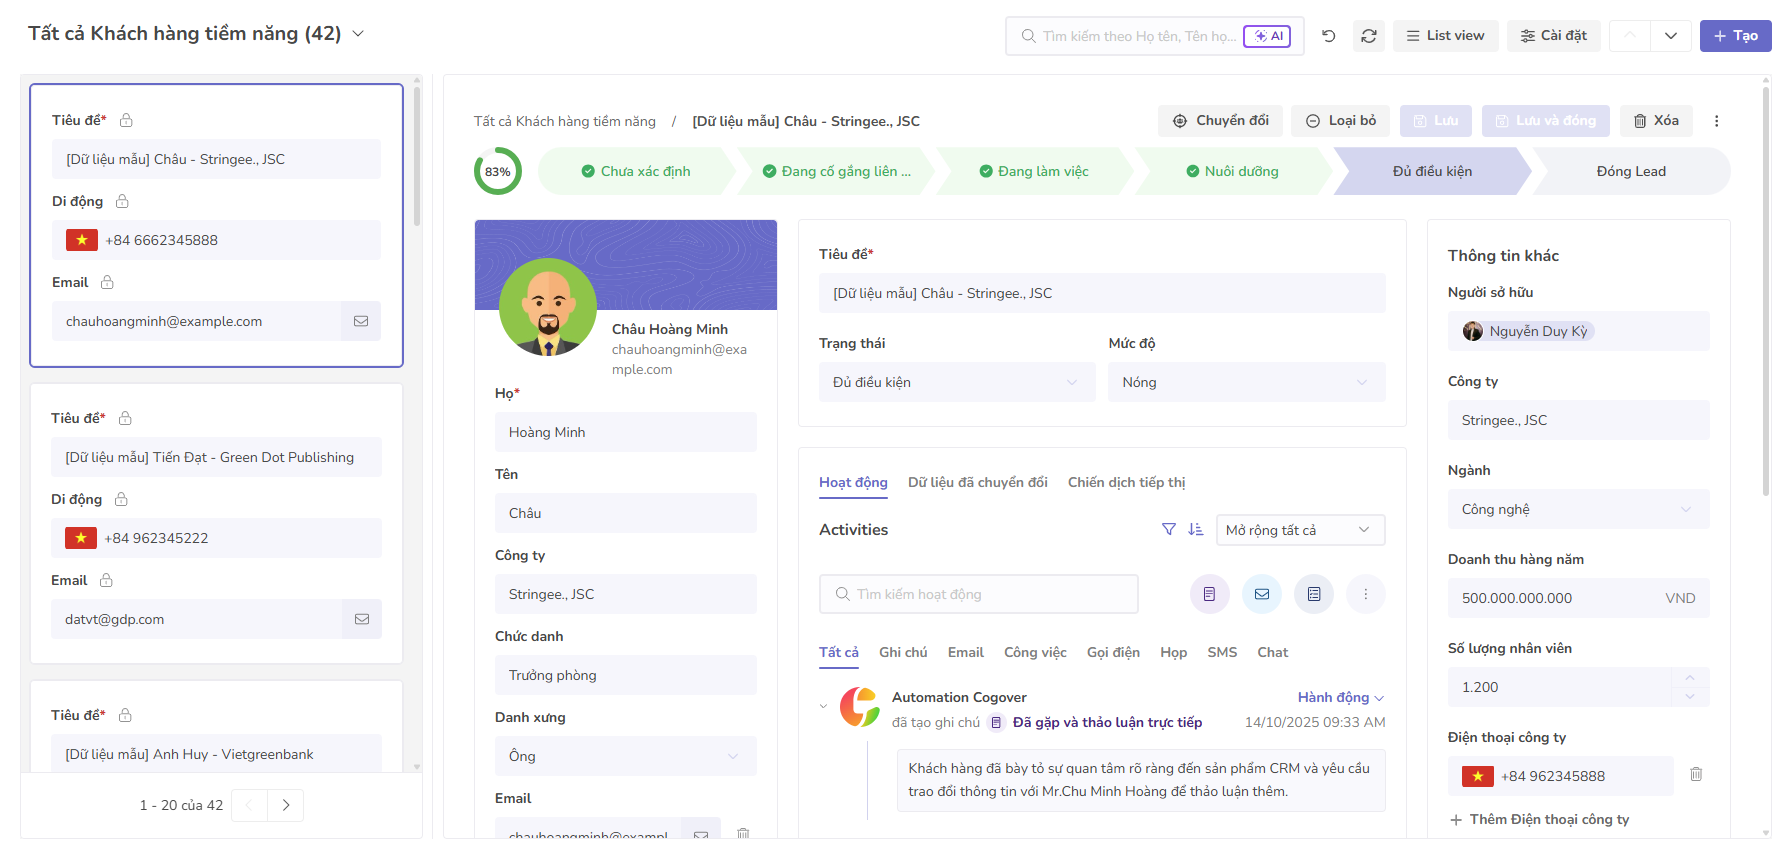
Task: Click the 'Tạo' create button
Action: pyautogui.click(x=1735, y=36)
